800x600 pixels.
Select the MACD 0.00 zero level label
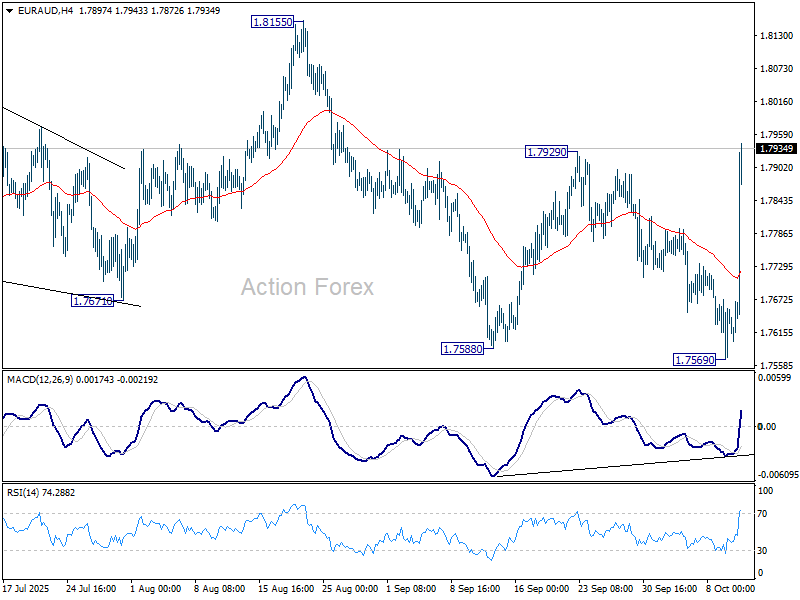click(x=767, y=427)
